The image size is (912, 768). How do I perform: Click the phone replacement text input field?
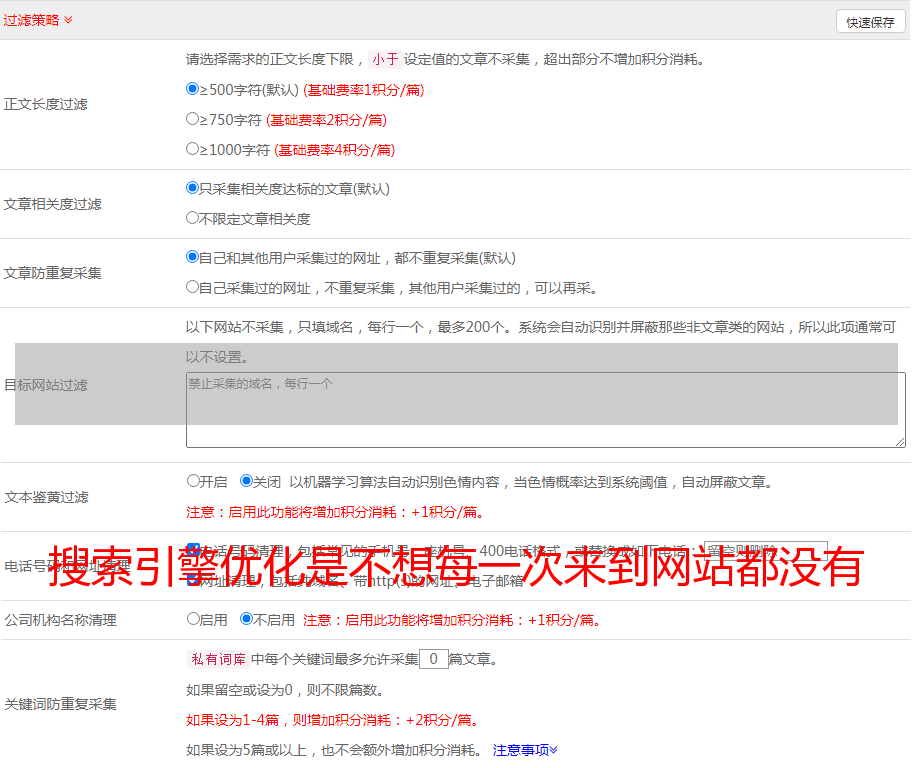[x=765, y=550]
